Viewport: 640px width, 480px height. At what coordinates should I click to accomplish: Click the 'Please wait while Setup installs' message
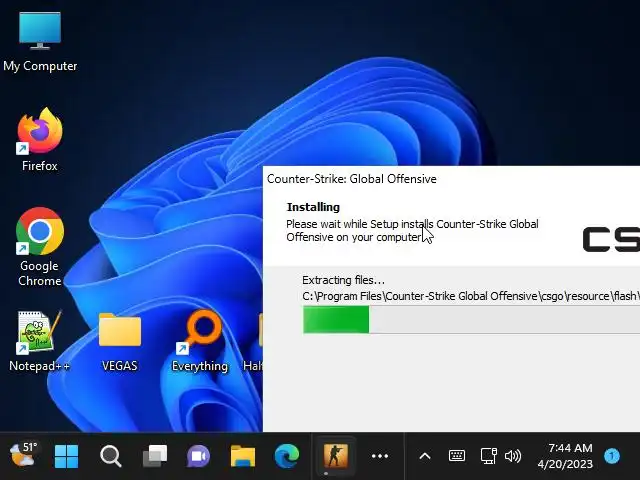click(412, 231)
